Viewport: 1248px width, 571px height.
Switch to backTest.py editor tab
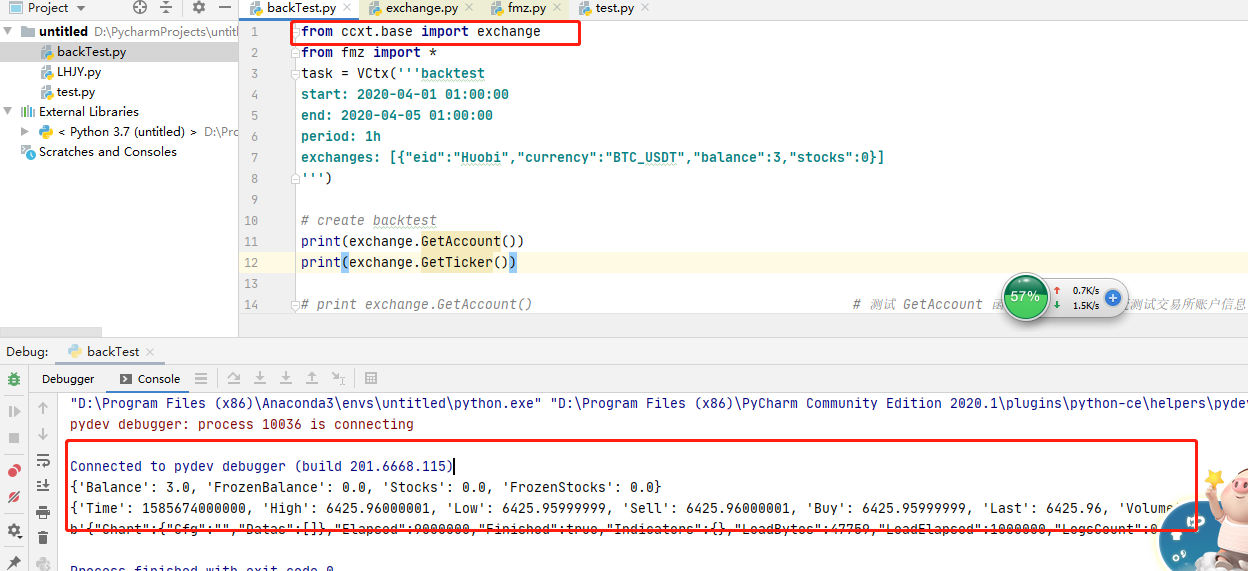click(300, 8)
